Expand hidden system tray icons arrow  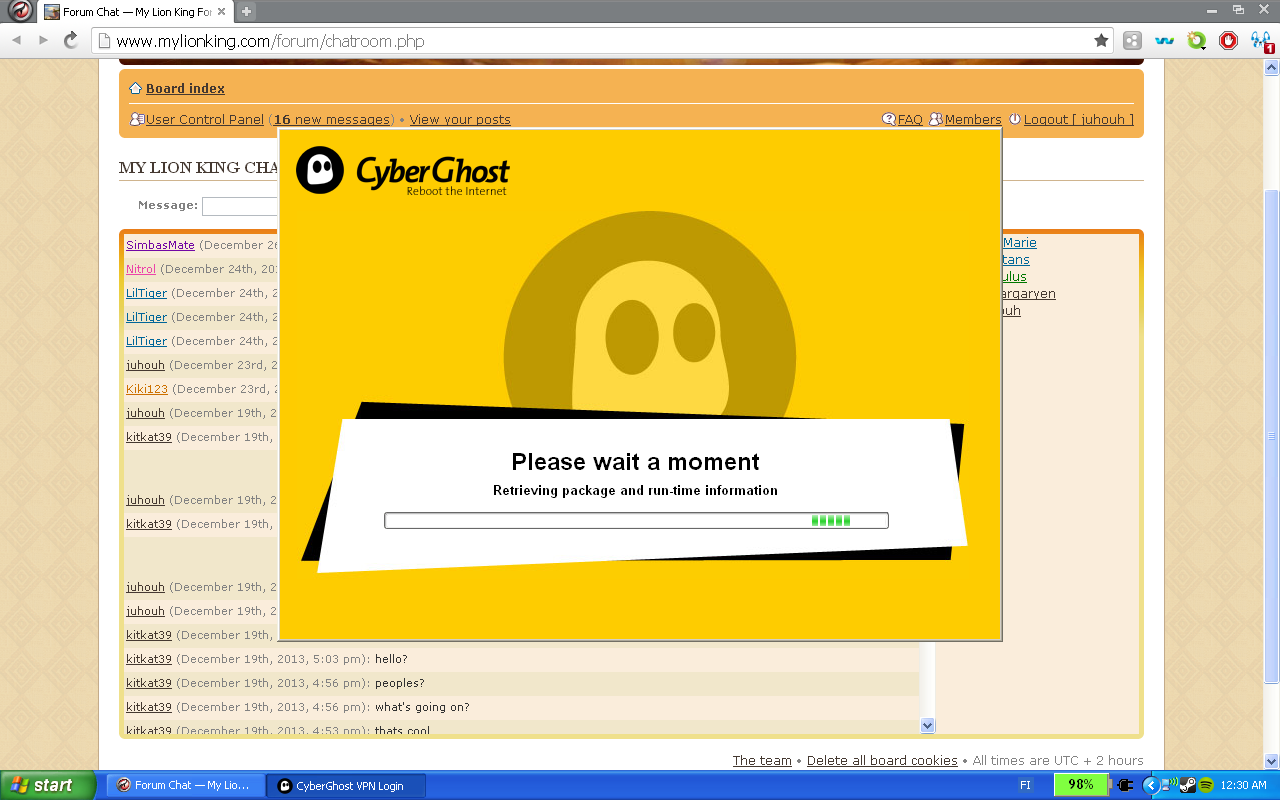click(x=1150, y=785)
